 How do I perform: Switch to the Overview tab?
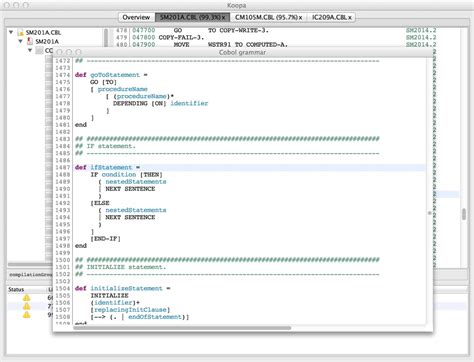[136, 17]
